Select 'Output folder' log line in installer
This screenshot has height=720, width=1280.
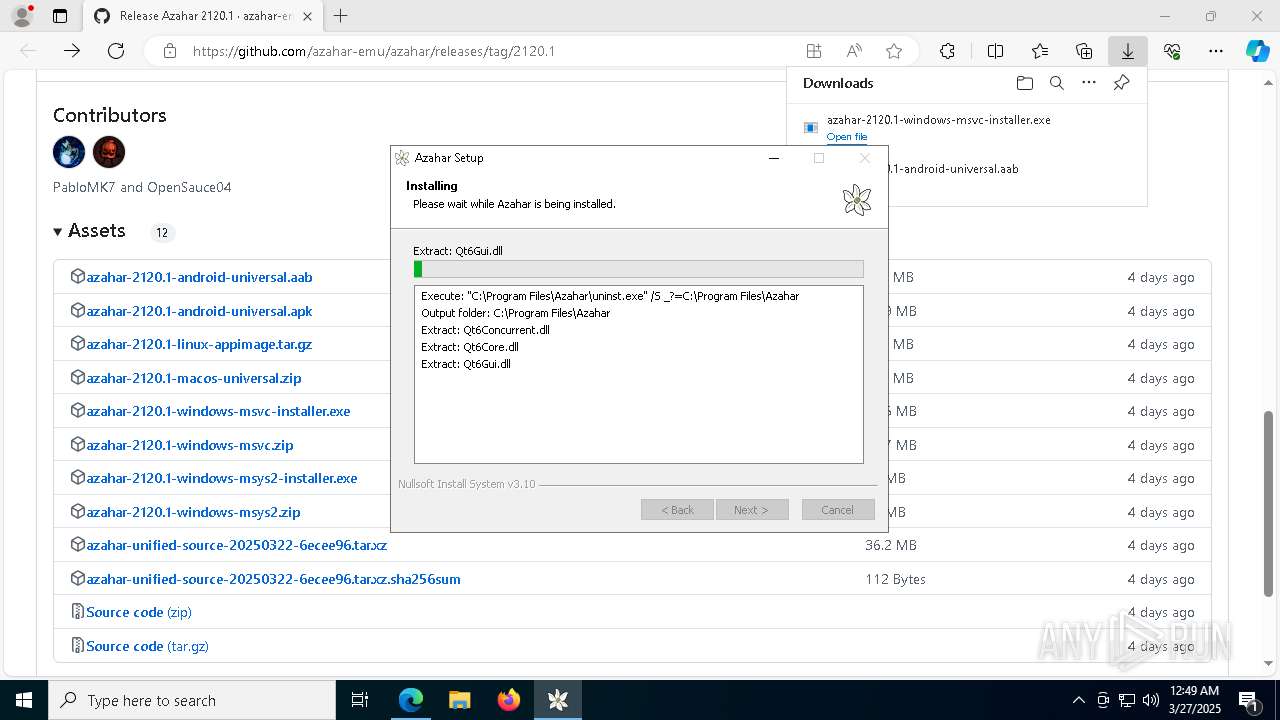516,313
